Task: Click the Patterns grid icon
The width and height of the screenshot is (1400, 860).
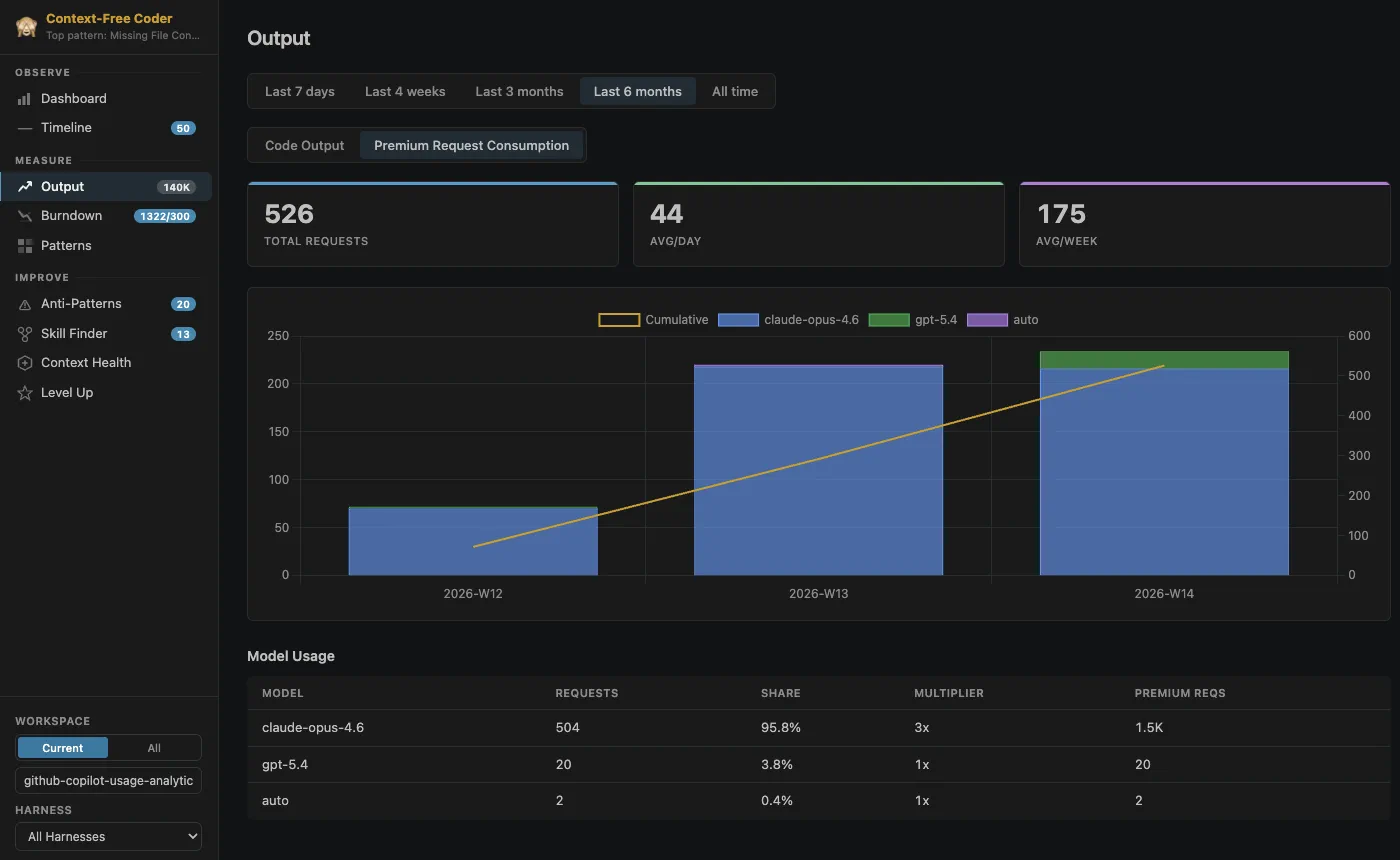Action: tap(25, 246)
